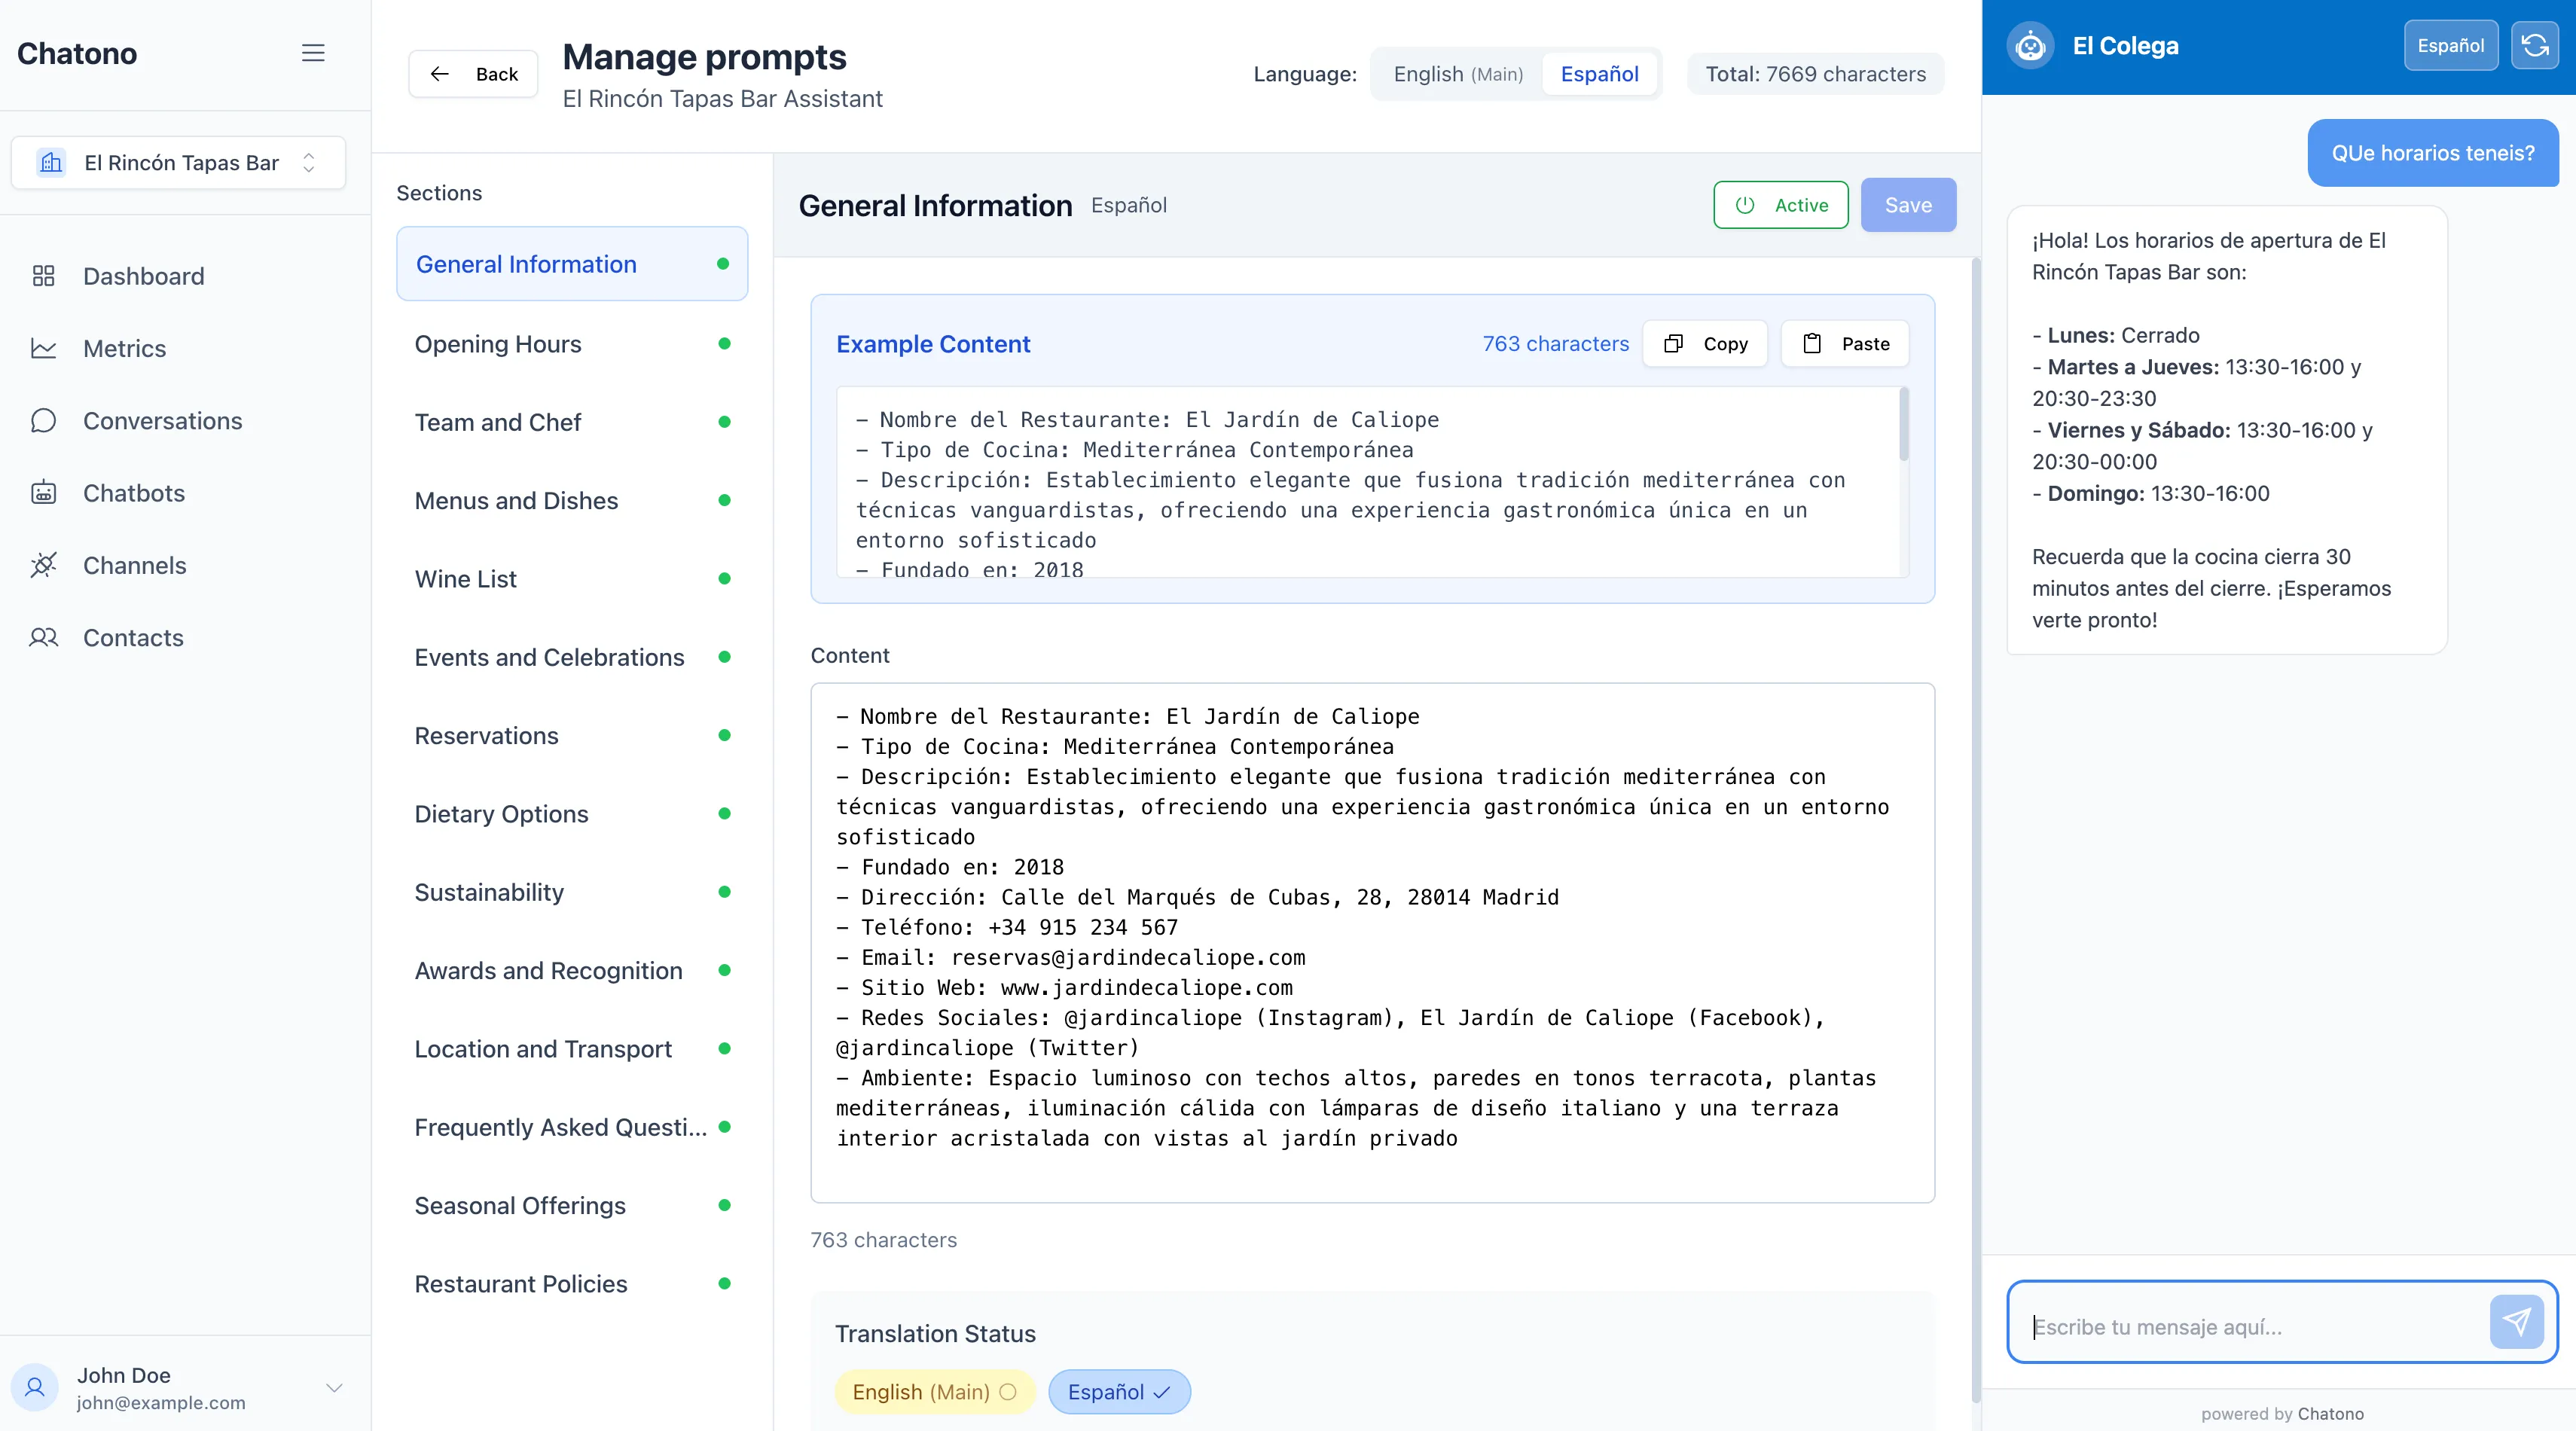Expand the John Doe account menu

tap(334, 1387)
